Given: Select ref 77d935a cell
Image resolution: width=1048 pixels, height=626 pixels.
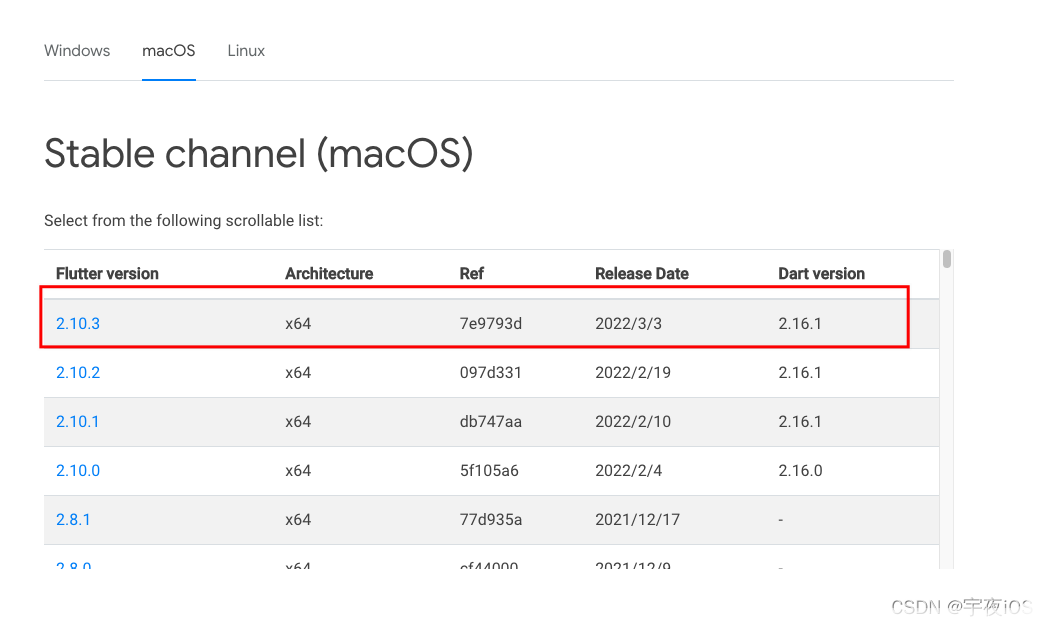Looking at the screenshot, I should coord(491,520).
